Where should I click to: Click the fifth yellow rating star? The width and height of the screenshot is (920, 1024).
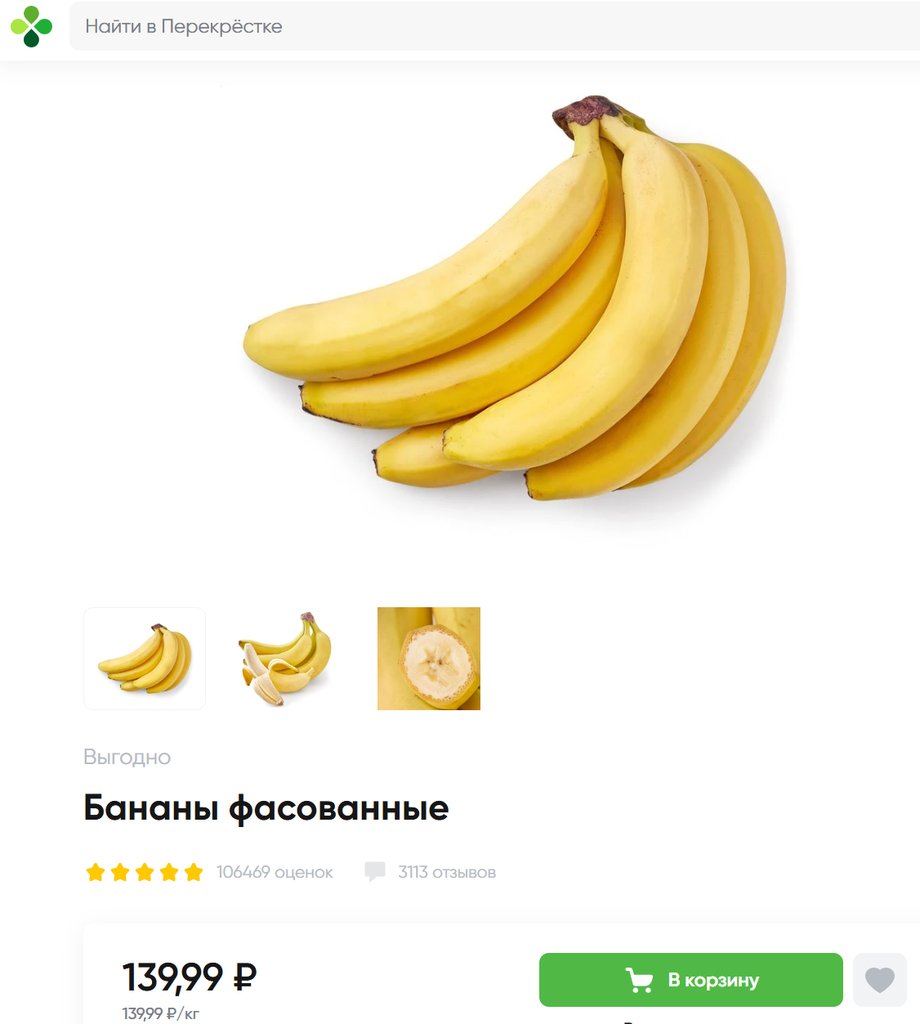(x=193, y=872)
